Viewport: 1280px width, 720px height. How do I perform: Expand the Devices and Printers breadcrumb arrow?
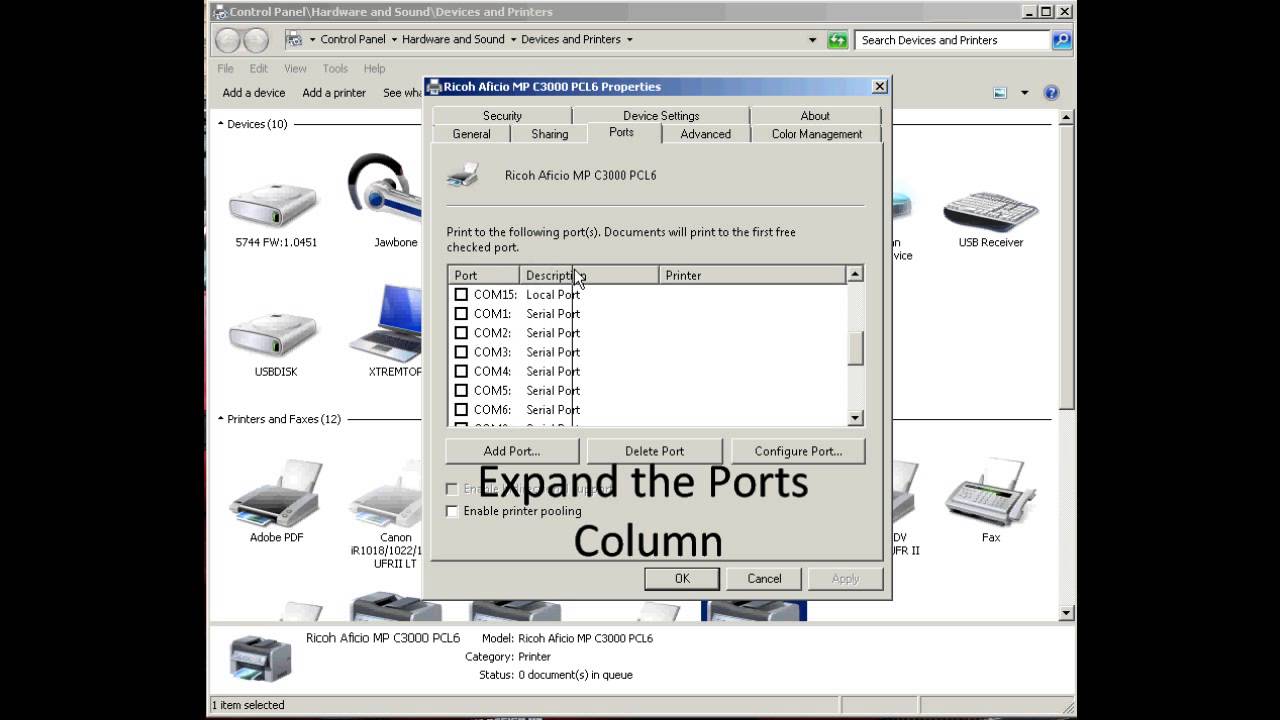[629, 40]
